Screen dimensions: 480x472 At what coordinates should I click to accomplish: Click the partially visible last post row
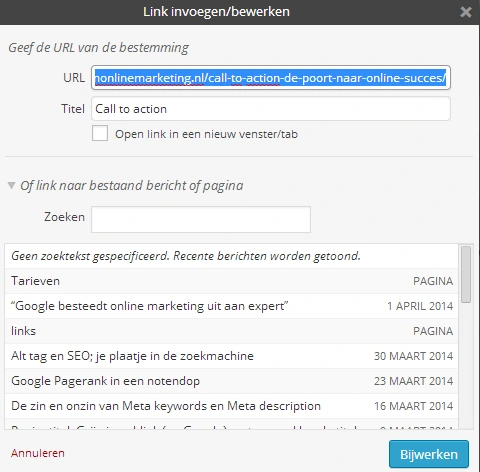[x=232, y=424]
